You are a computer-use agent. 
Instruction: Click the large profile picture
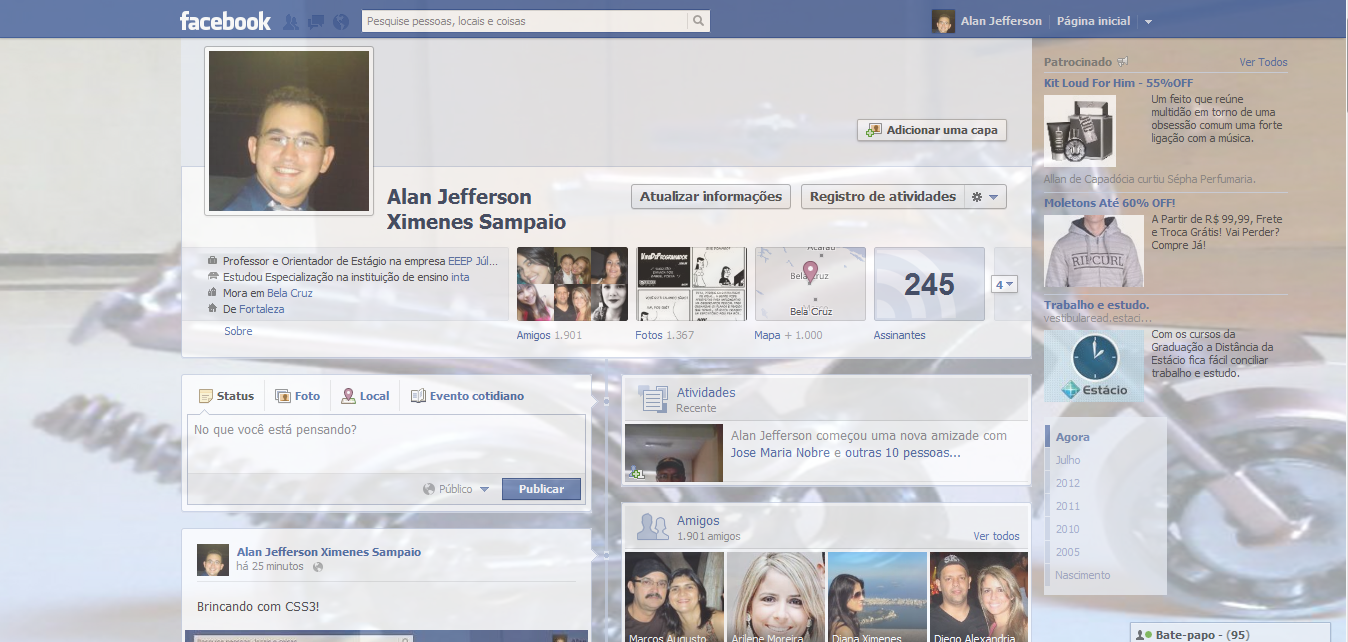coord(289,131)
